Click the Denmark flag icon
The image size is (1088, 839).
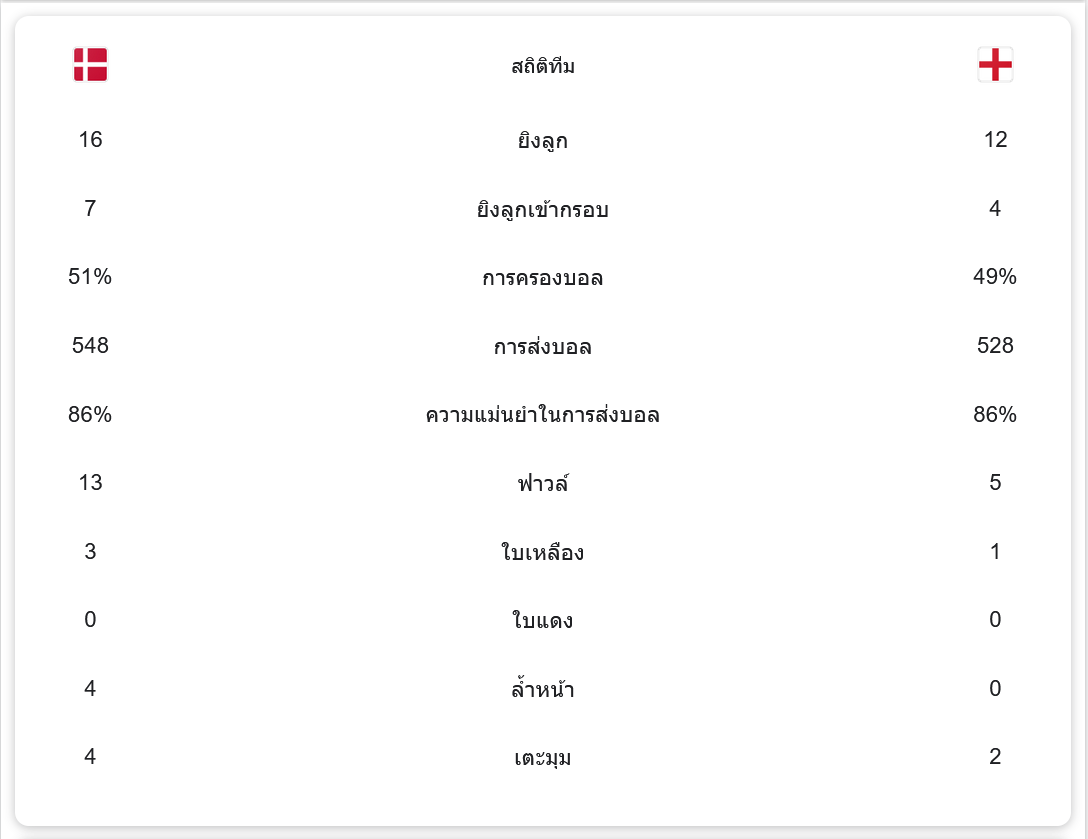tap(90, 65)
